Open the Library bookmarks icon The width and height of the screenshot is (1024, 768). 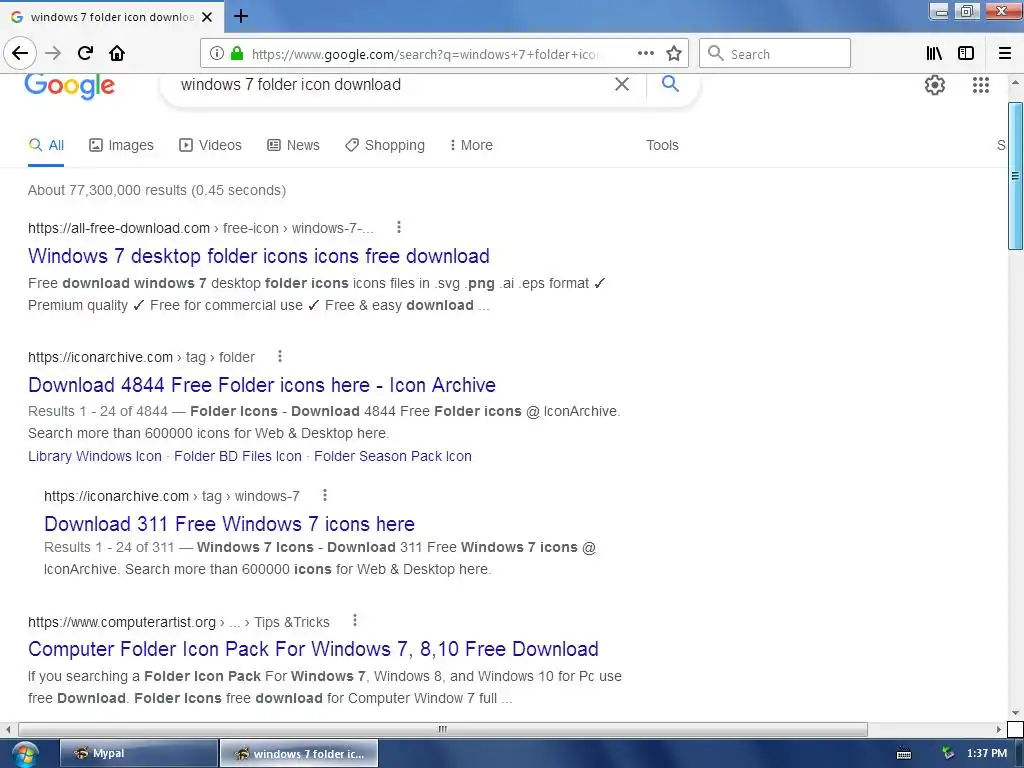pyautogui.click(x=934, y=54)
